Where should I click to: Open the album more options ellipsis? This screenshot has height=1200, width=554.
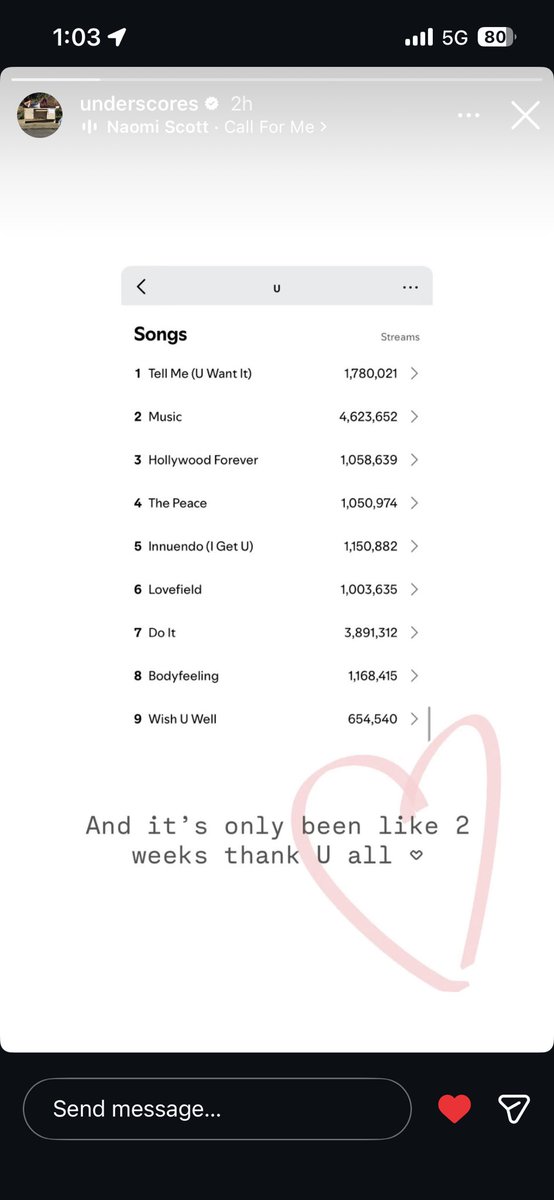click(410, 287)
